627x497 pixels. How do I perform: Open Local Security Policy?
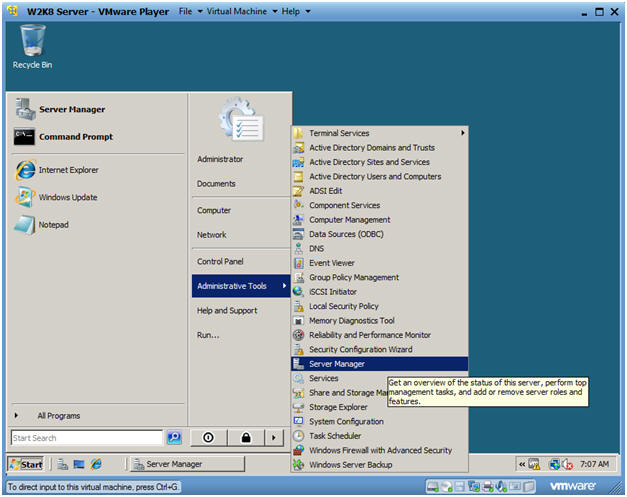(380, 306)
